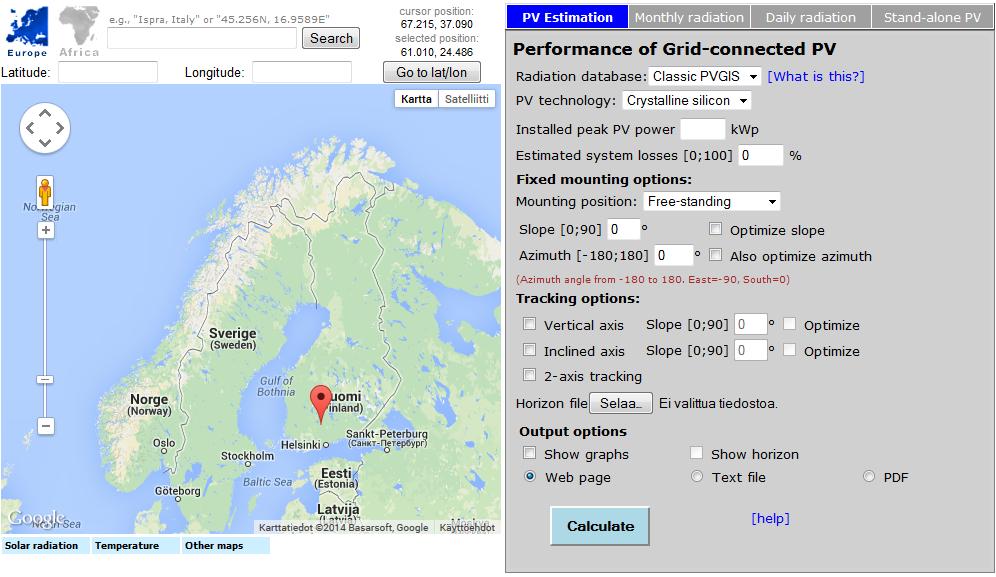This screenshot has width=996, height=577.
Task: Click the Installed peak PV power field
Action: (x=703, y=129)
